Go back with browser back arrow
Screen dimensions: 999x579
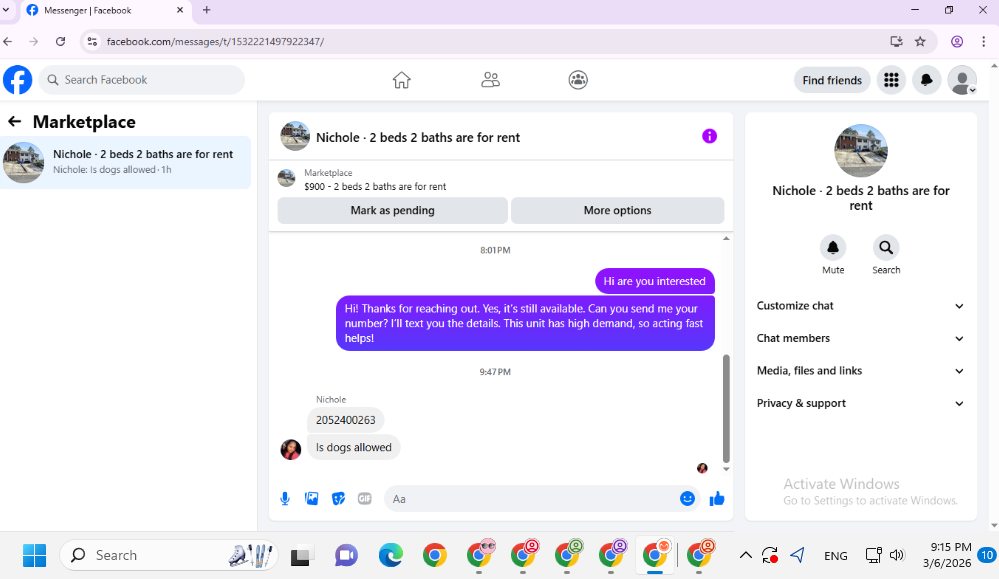(8, 41)
